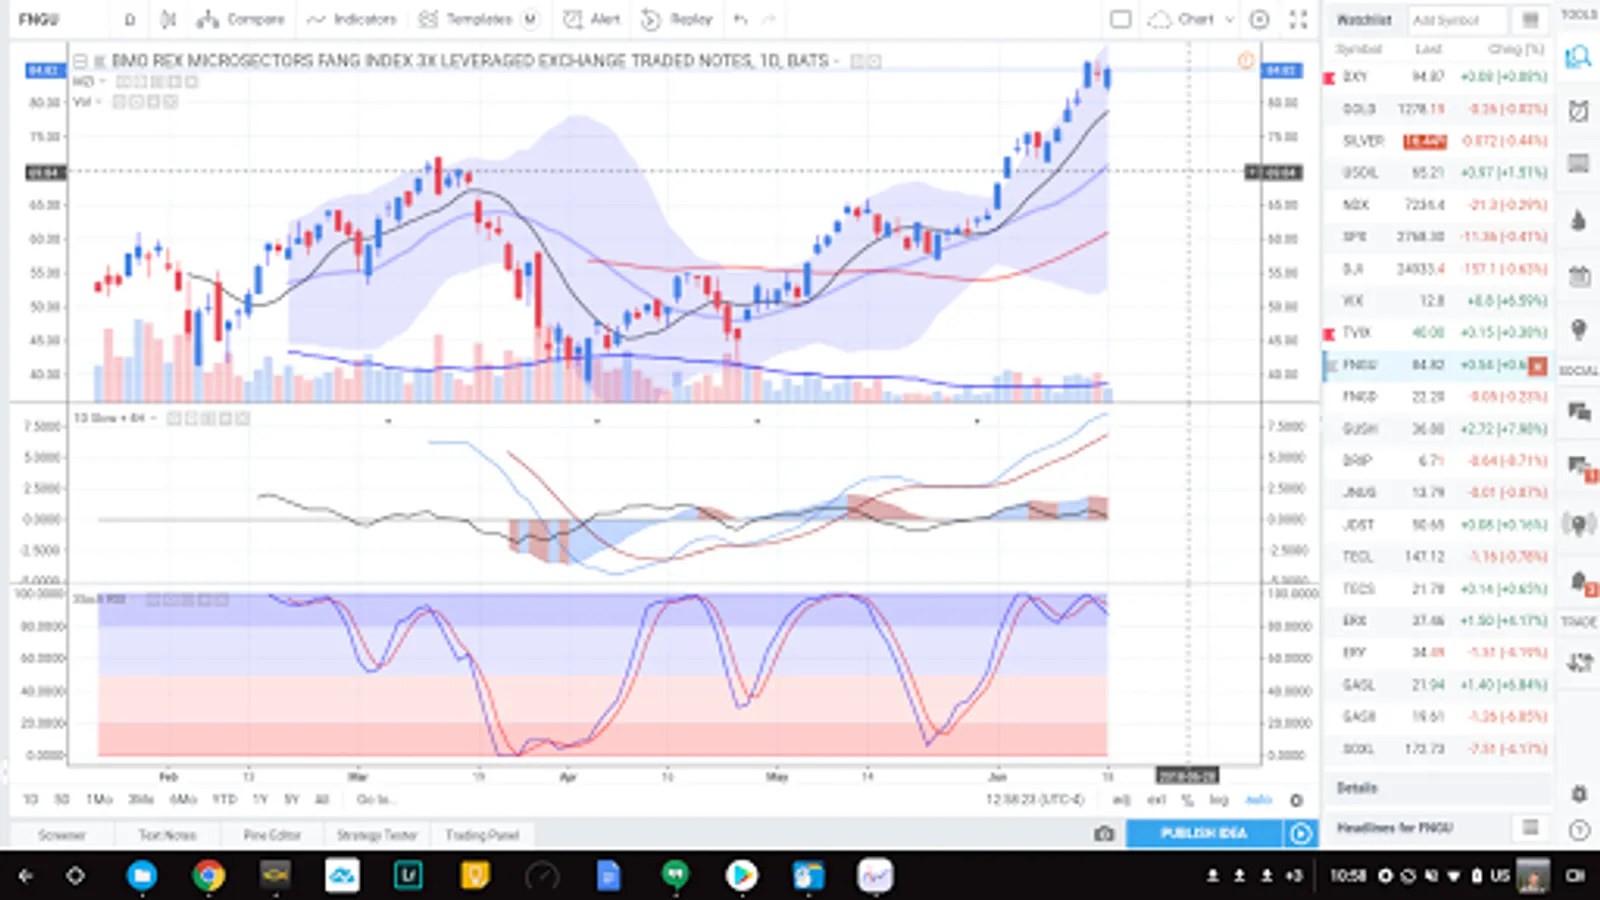Toggle fullscreen chart mode

tap(1298, 19)
